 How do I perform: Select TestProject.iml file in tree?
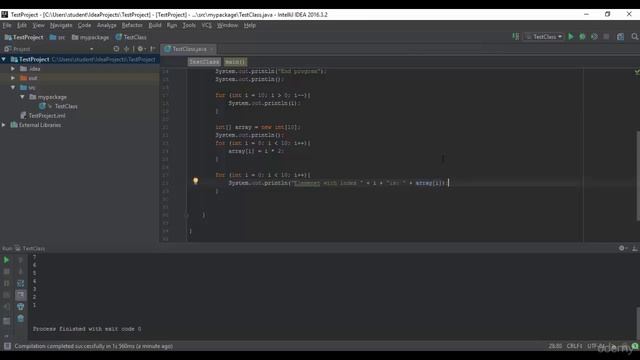[x=47, y=116]
